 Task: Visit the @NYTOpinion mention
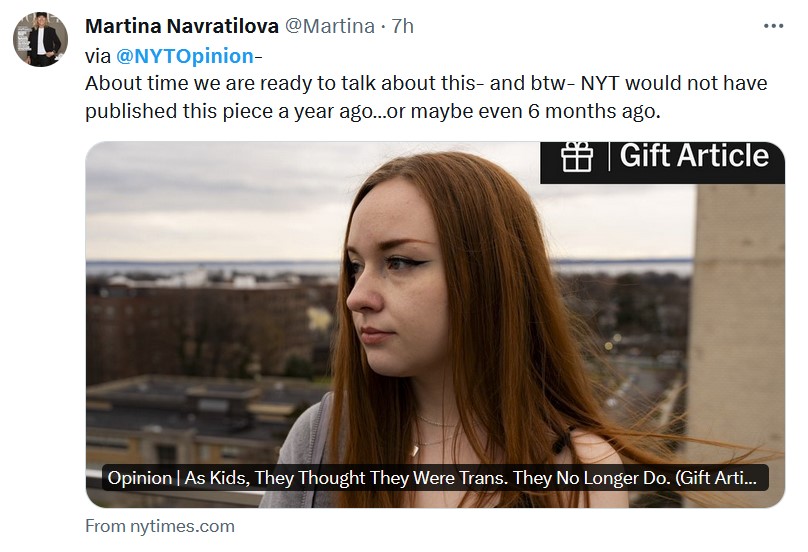185,55
